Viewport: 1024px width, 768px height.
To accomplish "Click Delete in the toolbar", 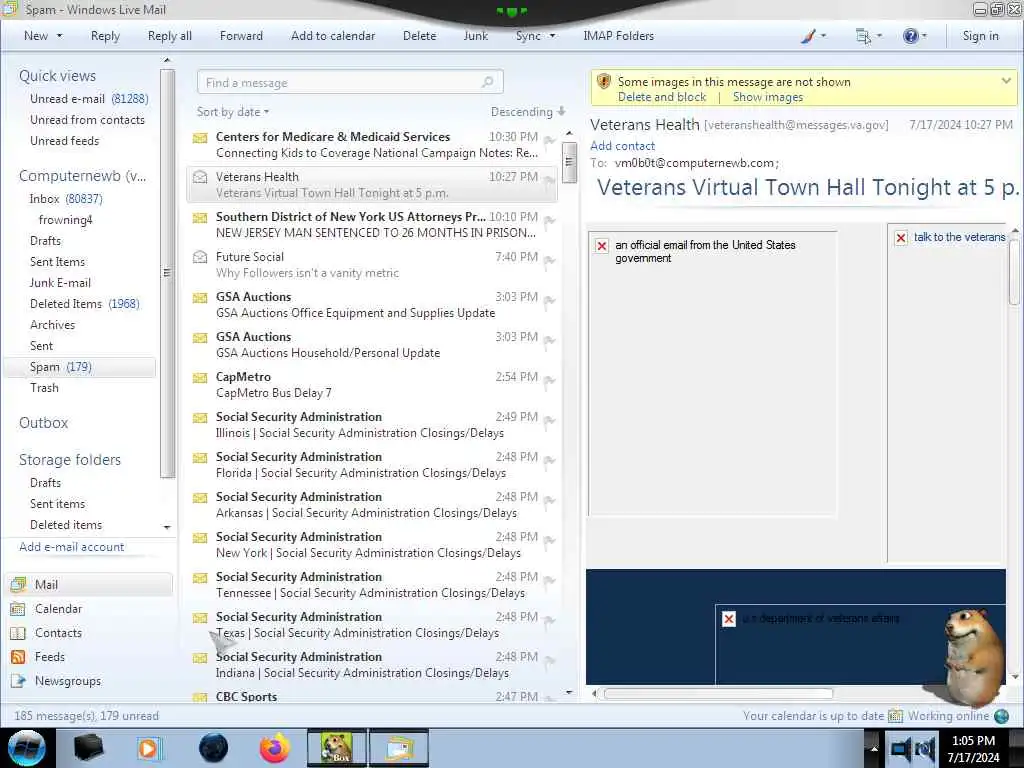I will [x=419, y=36].
